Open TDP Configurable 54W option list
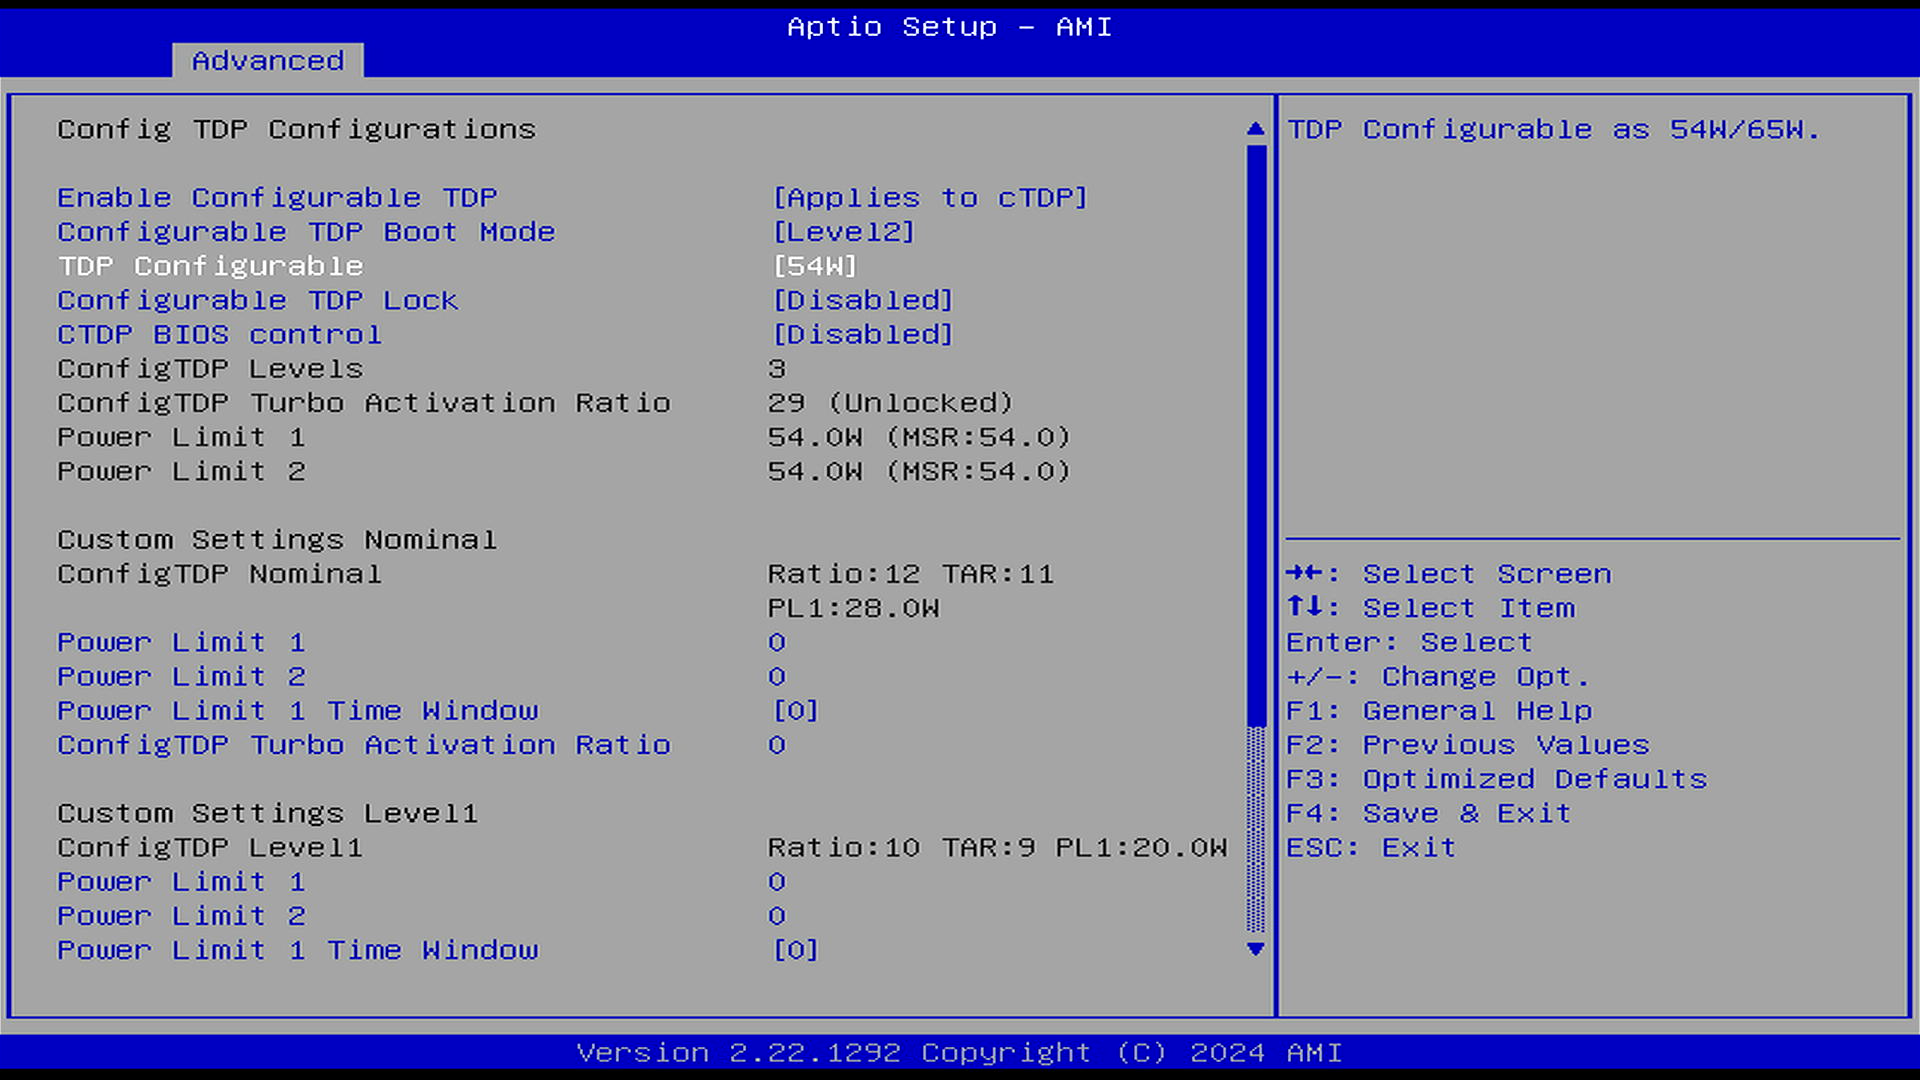Viewport: 1920px width, 1080px height. (814, 266)
